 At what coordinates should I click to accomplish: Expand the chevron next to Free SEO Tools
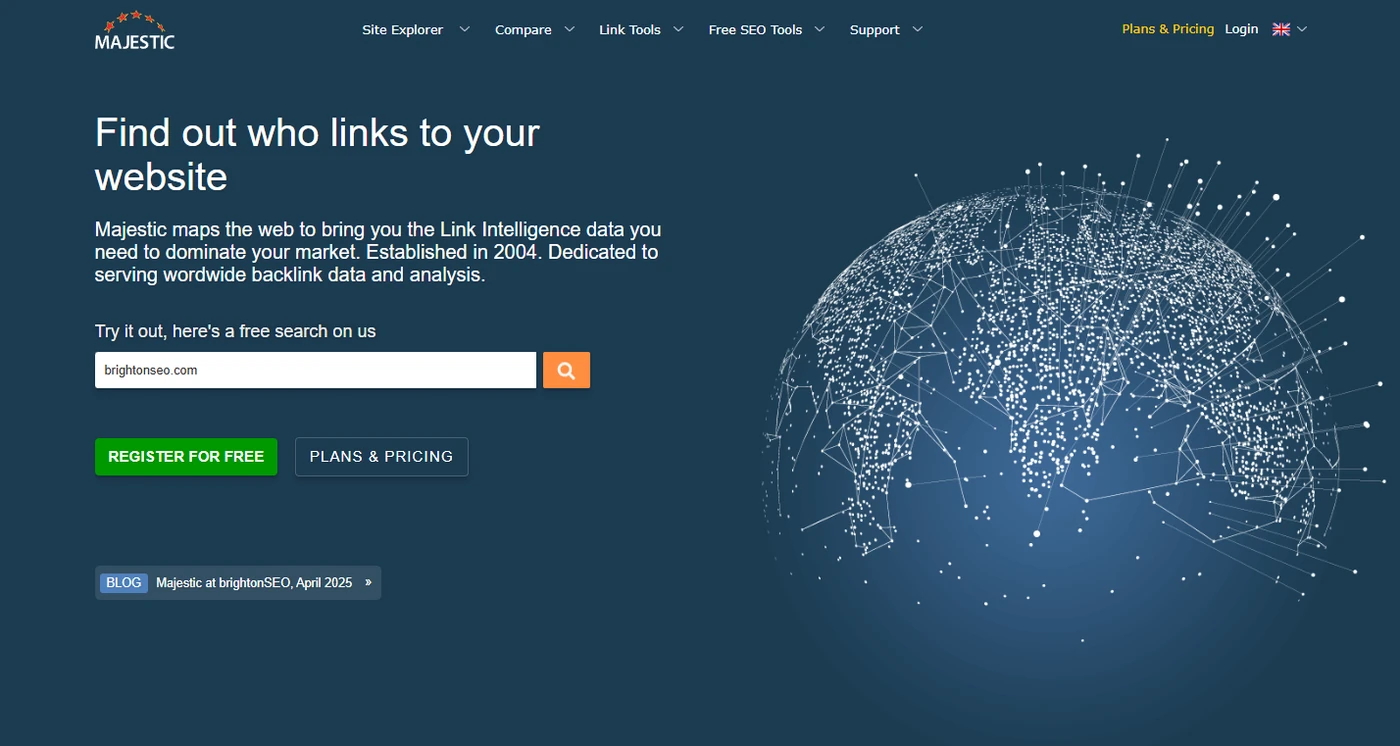(x=820, y=29)
